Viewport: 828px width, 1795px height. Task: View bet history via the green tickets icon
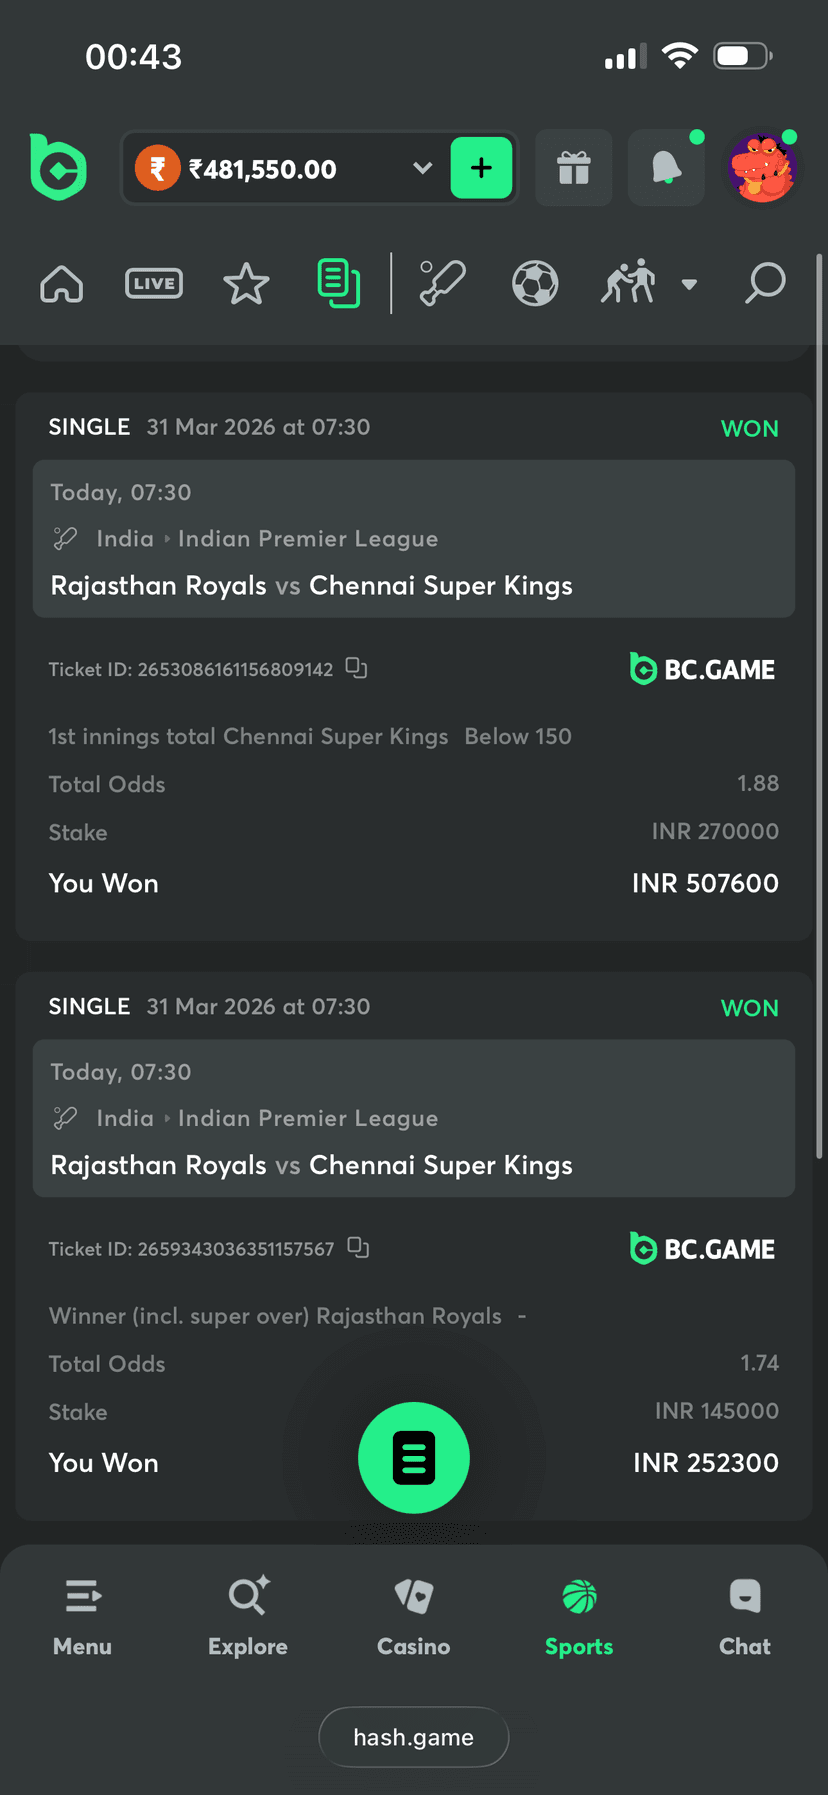pos(339,283)
